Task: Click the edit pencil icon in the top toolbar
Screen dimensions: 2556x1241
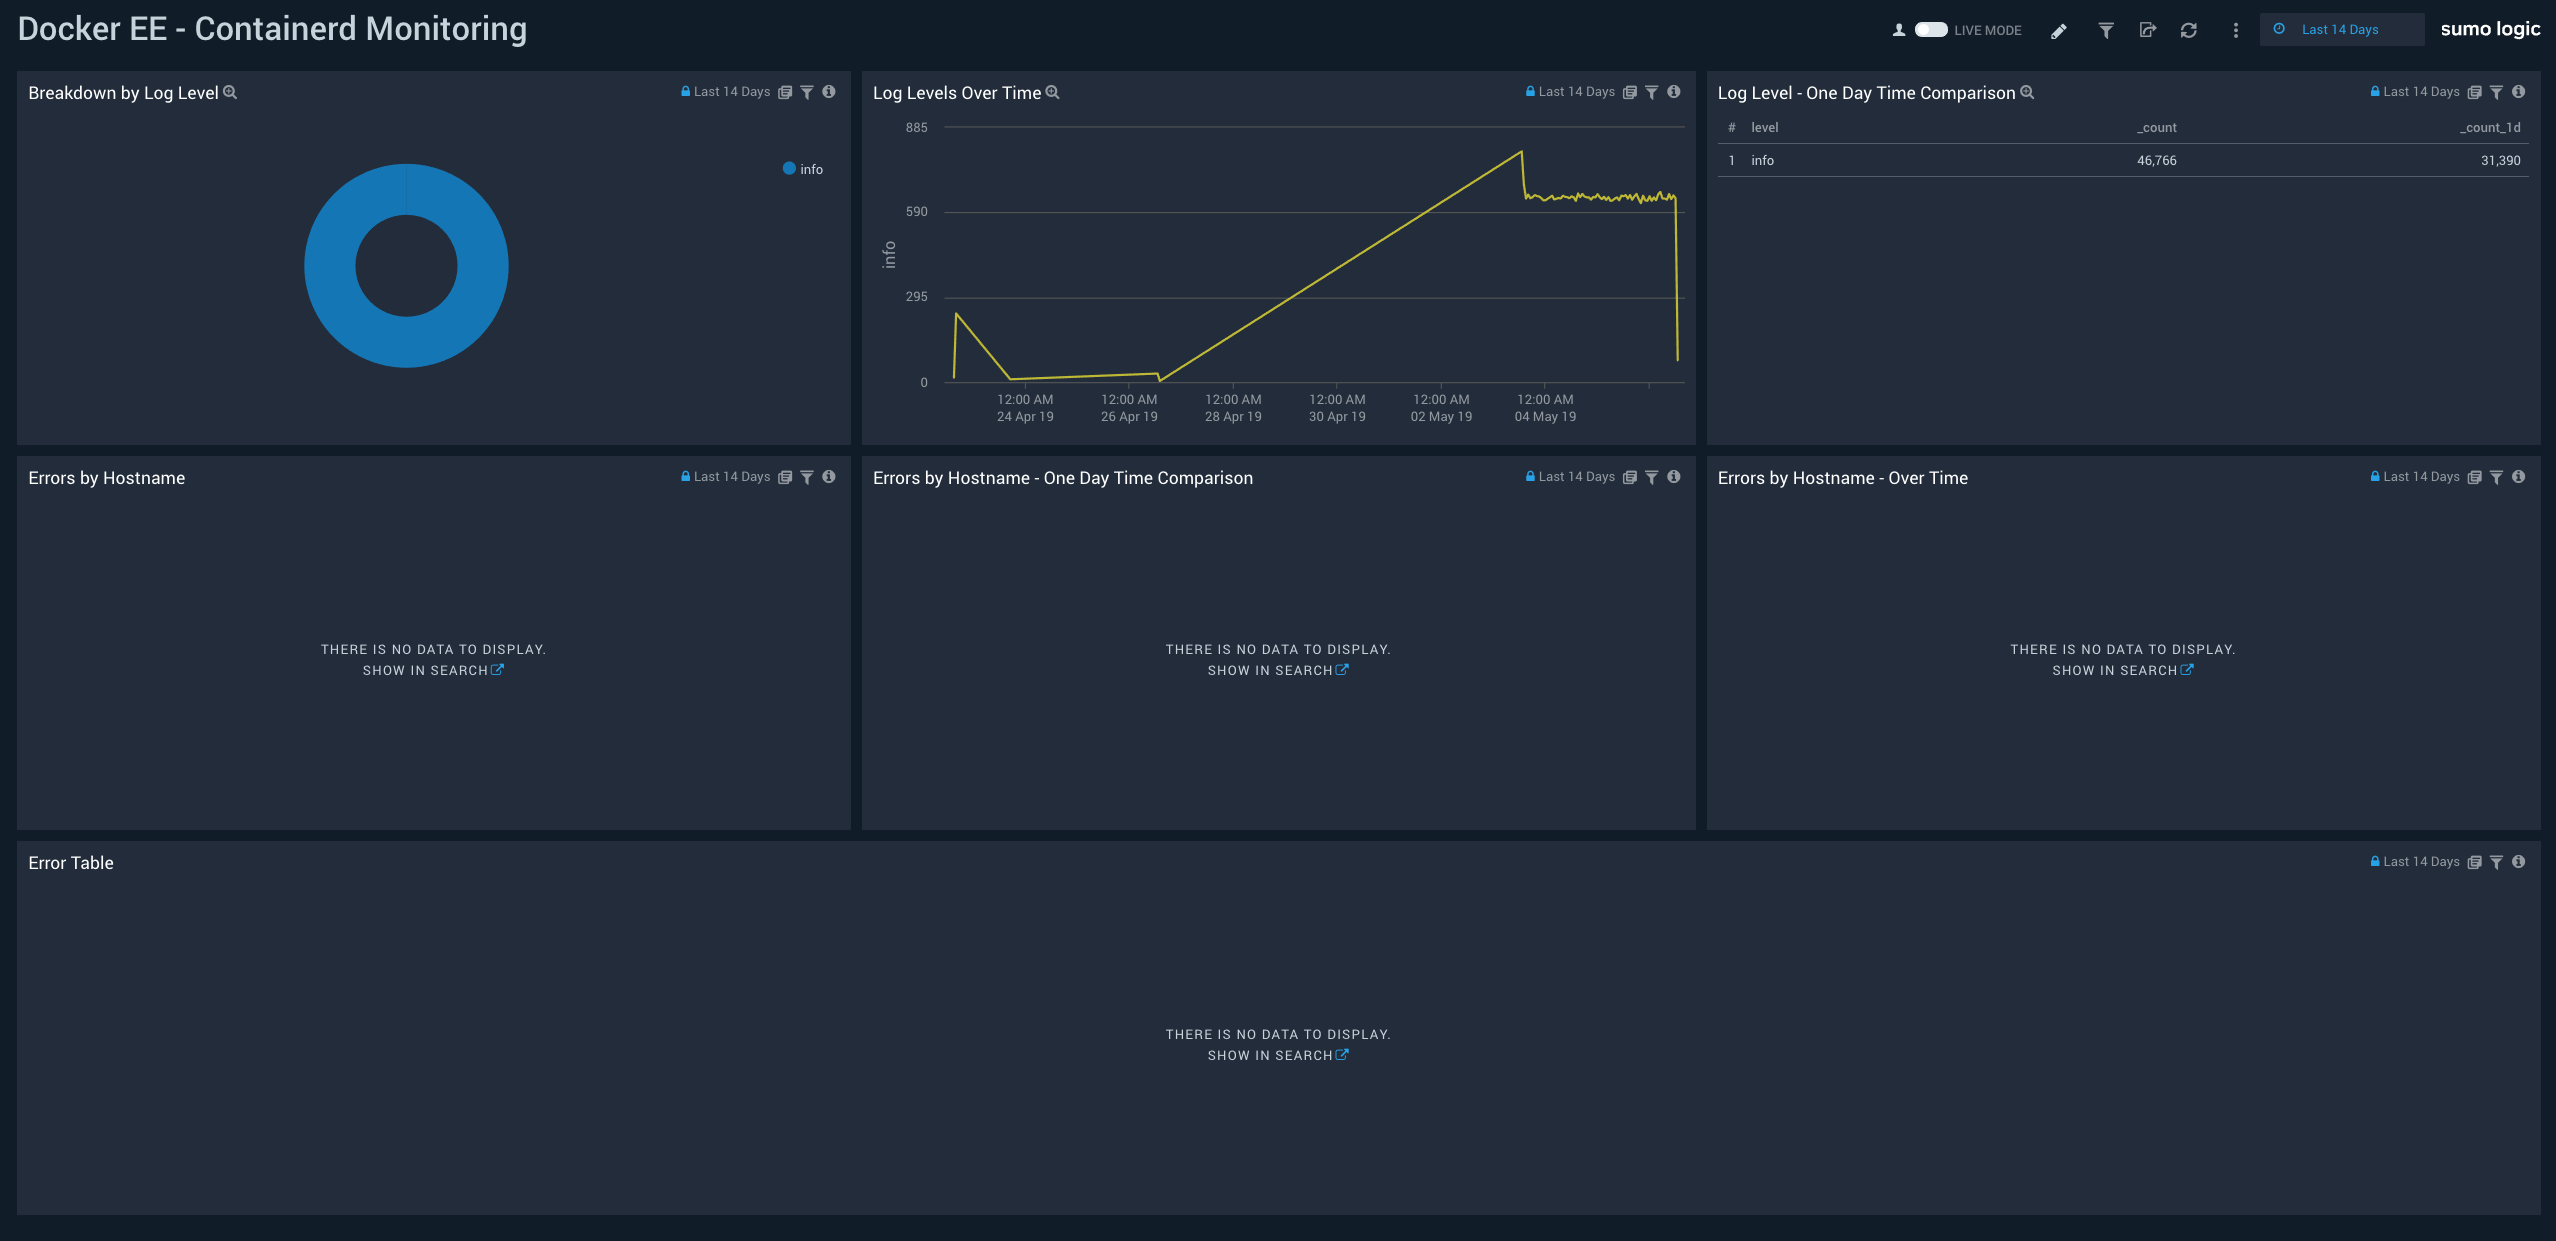Action: [2059, 30]
